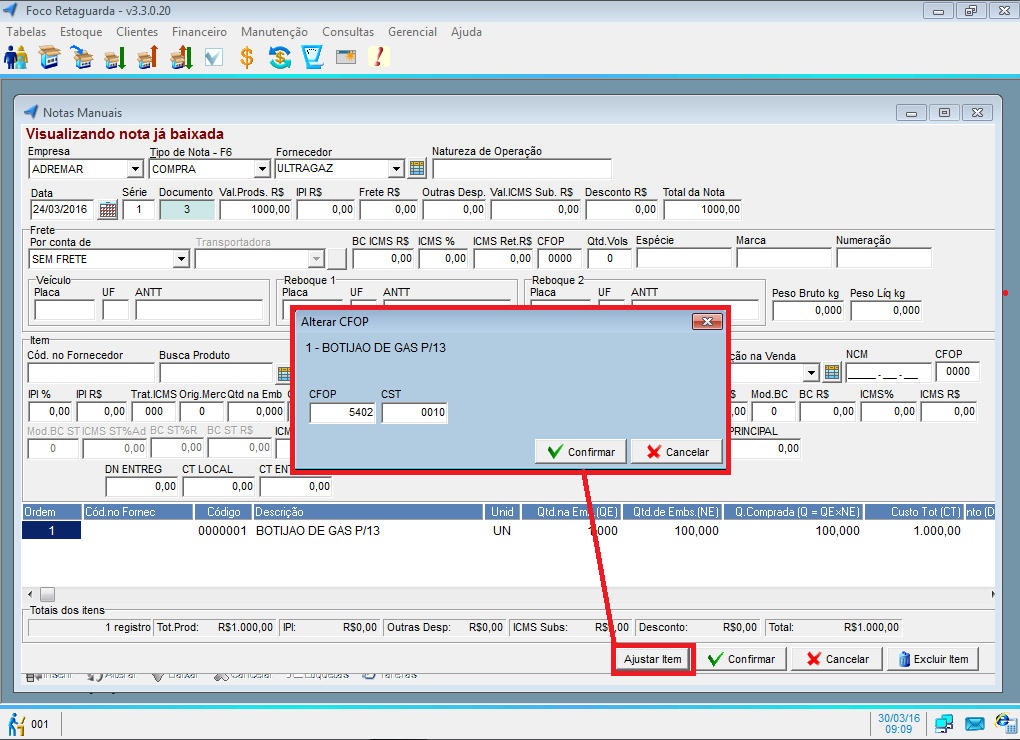The width and height of the screenshot is (1020, 740).
Task: Open the Consultas menu
Action: (348, 32)
